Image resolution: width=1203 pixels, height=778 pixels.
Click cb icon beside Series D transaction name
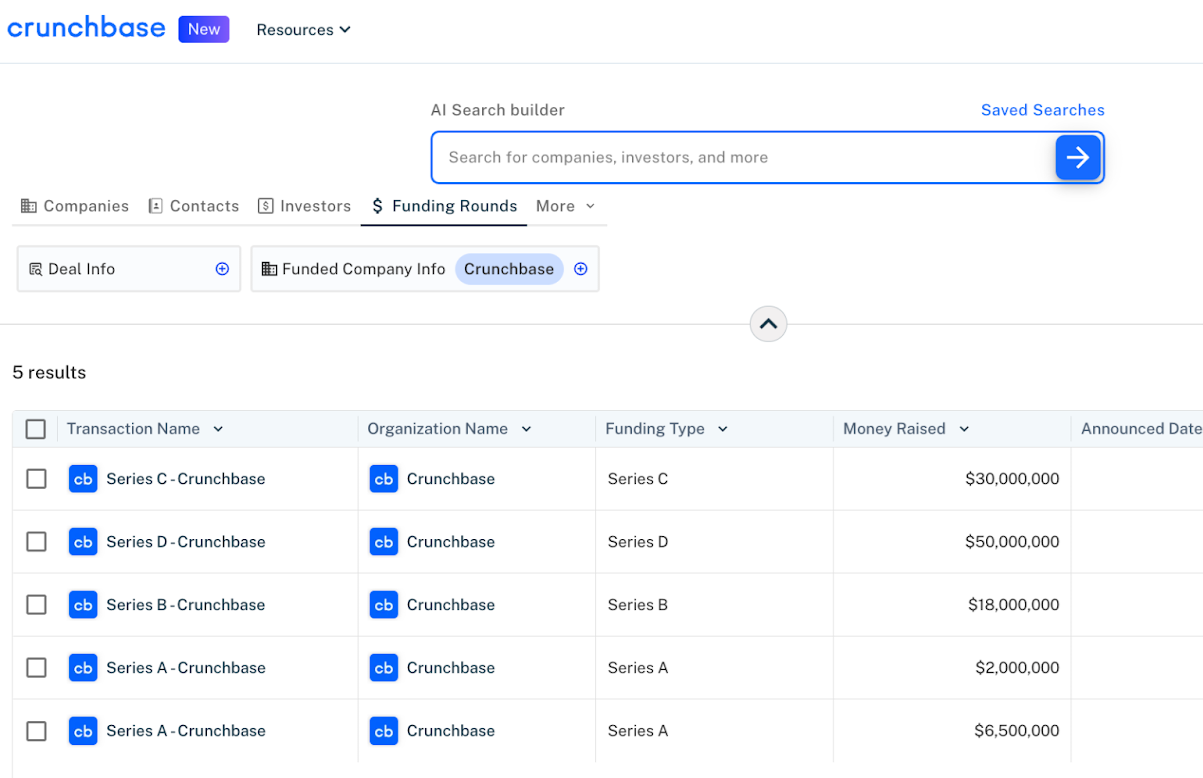83,542
